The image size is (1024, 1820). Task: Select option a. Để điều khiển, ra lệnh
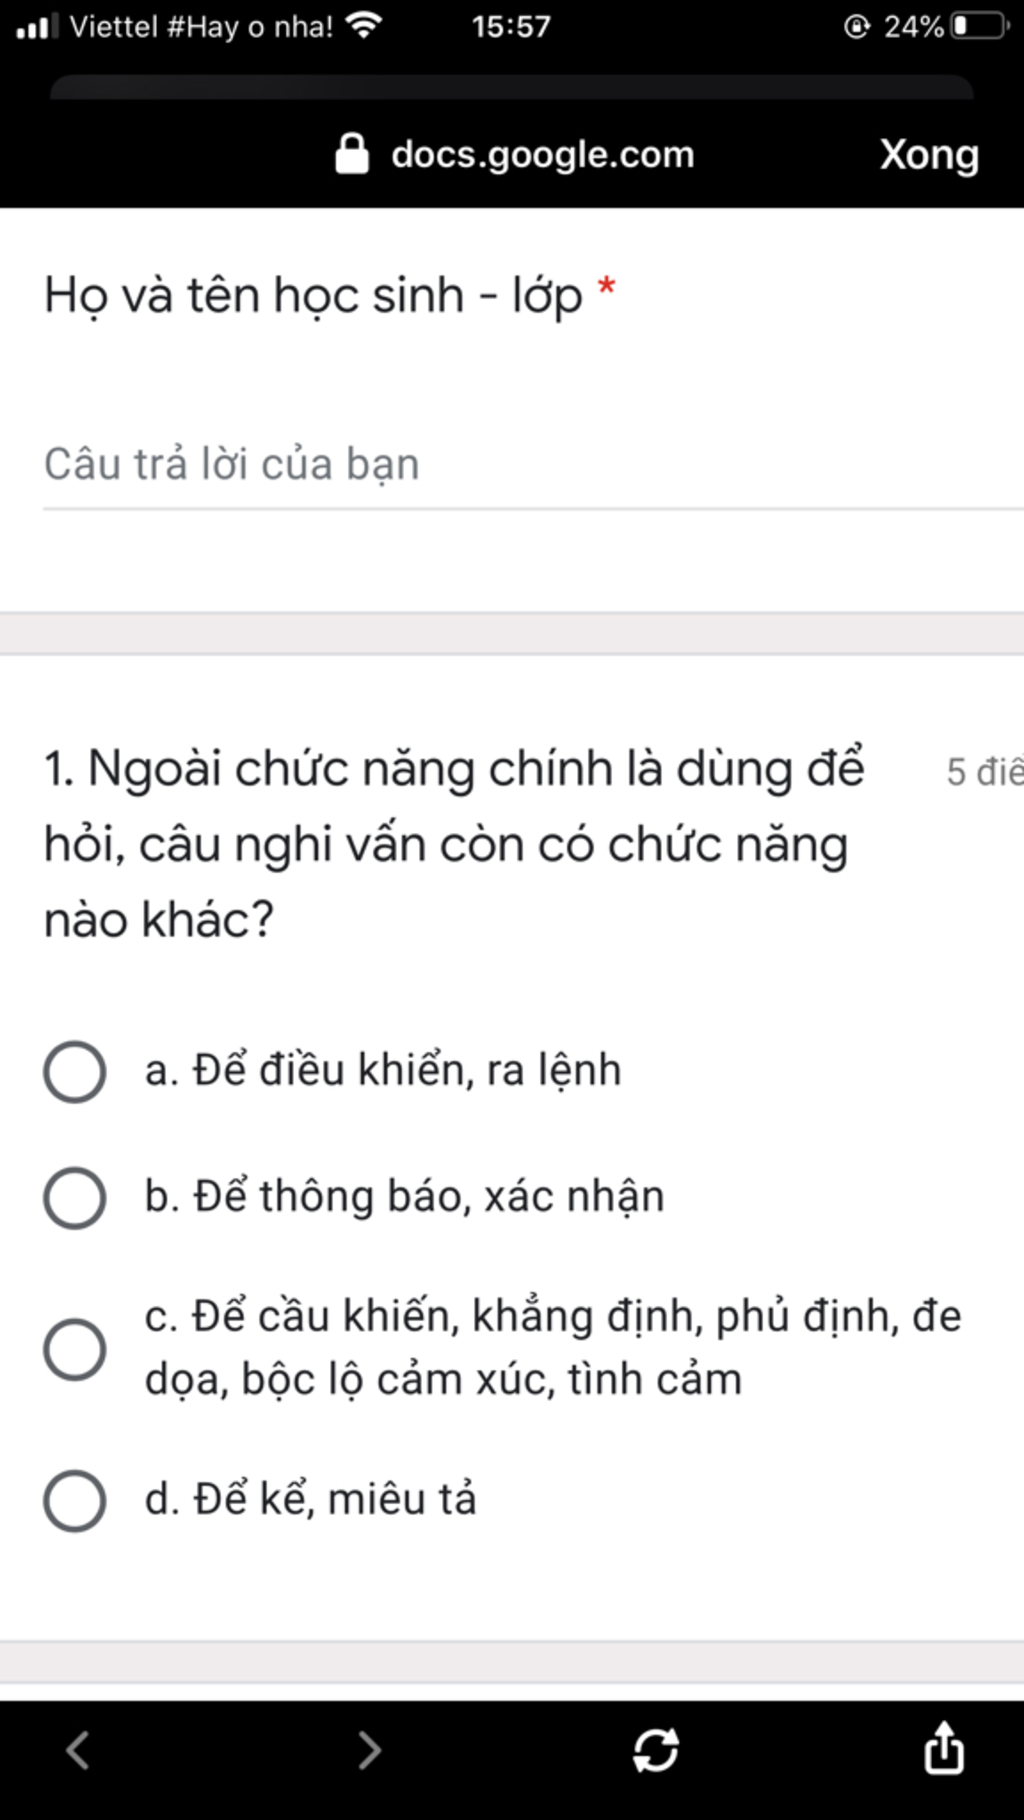tap(75, 1072)
